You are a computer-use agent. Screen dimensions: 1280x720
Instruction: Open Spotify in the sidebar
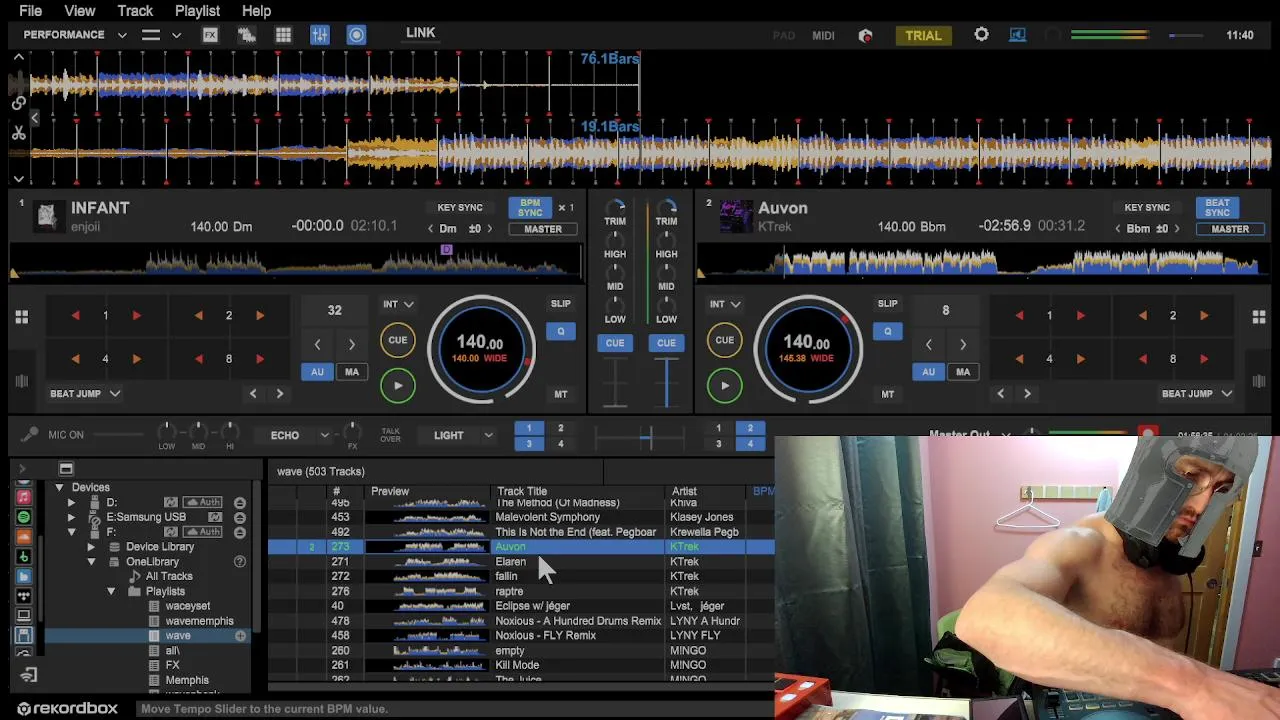tap(24, 517)
